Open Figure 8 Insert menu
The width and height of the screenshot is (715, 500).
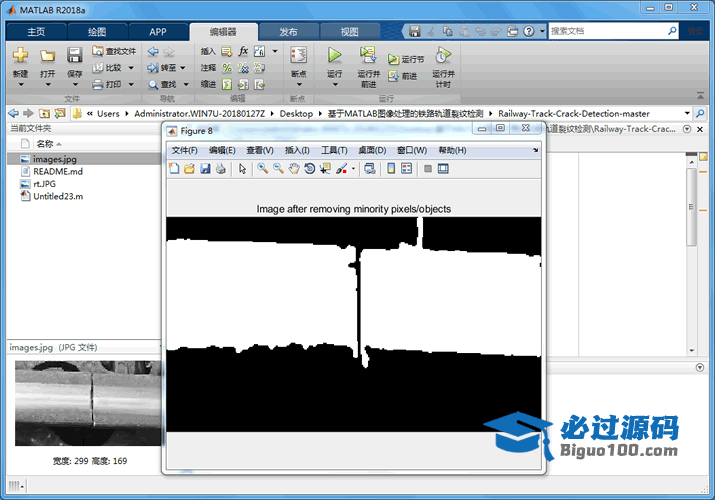pos(297,150)
